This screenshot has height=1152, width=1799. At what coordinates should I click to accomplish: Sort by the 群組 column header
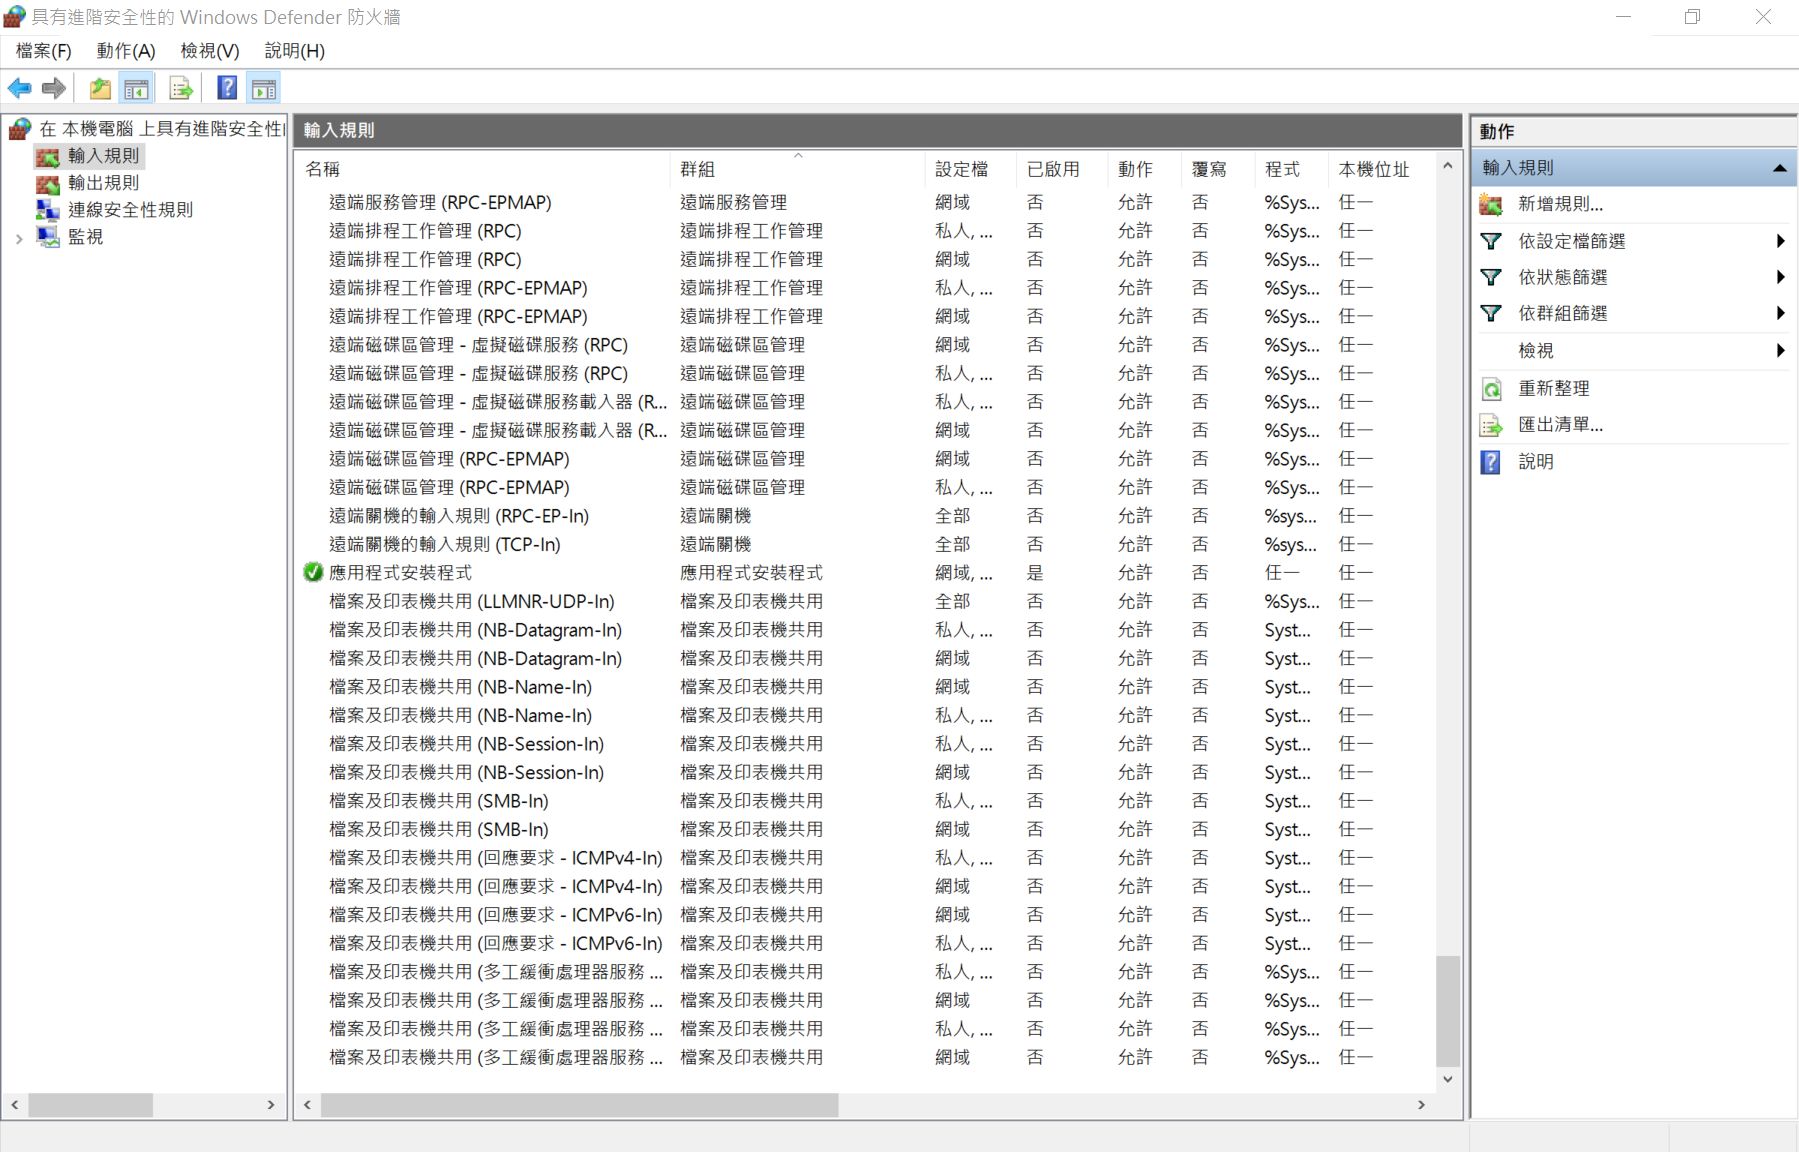click(x=798, y=169)
